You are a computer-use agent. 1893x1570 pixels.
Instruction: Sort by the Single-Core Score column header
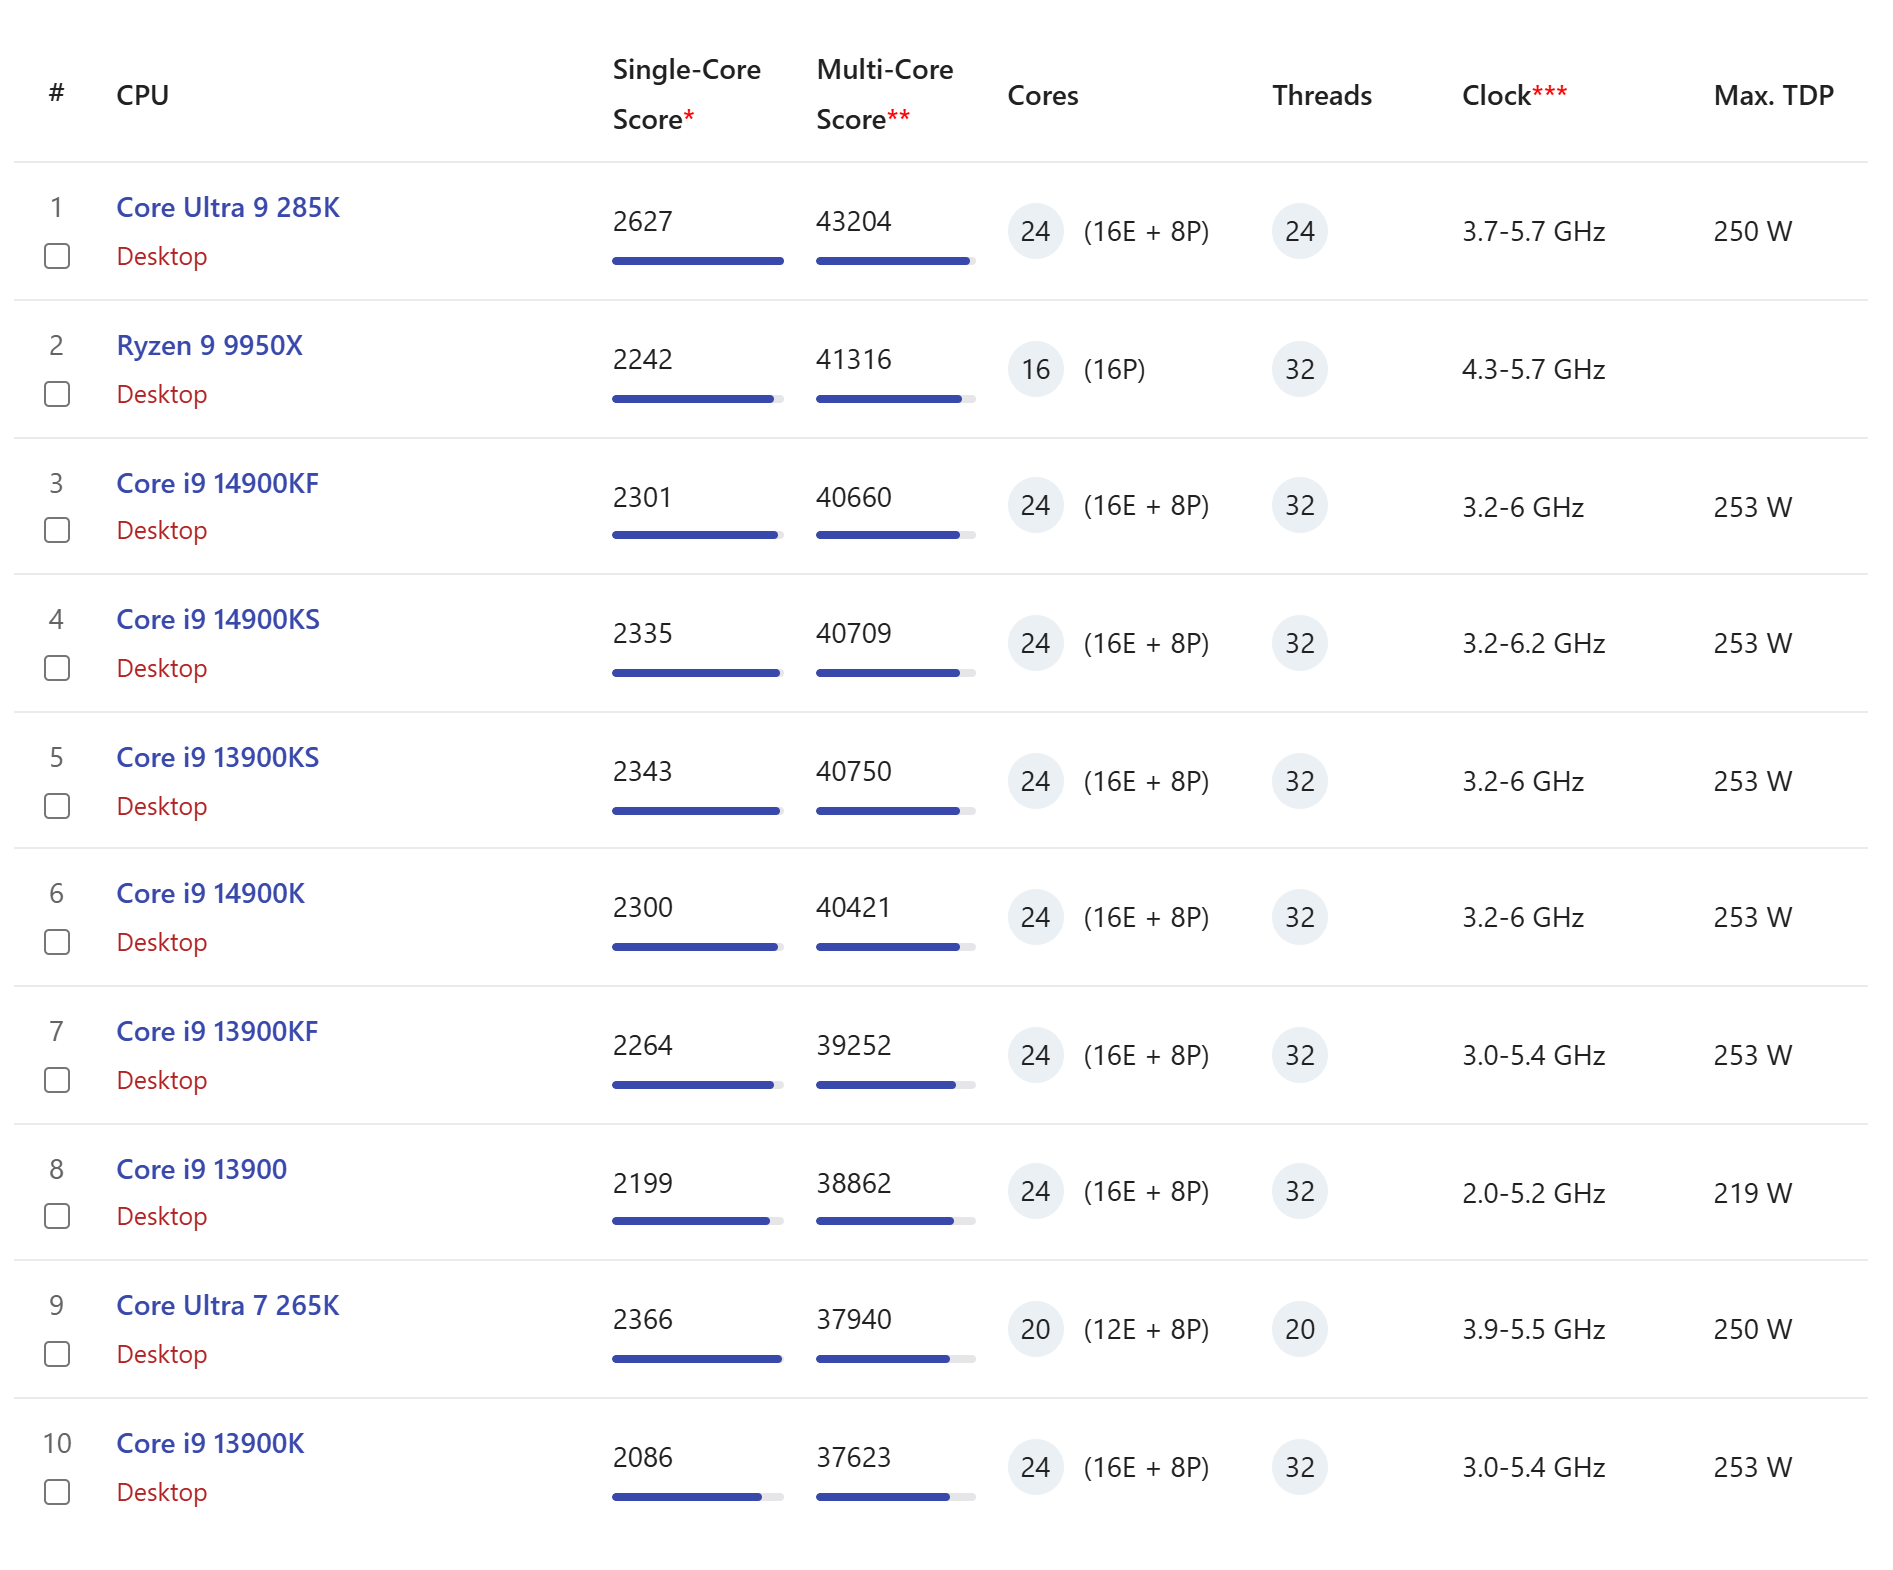686,94
